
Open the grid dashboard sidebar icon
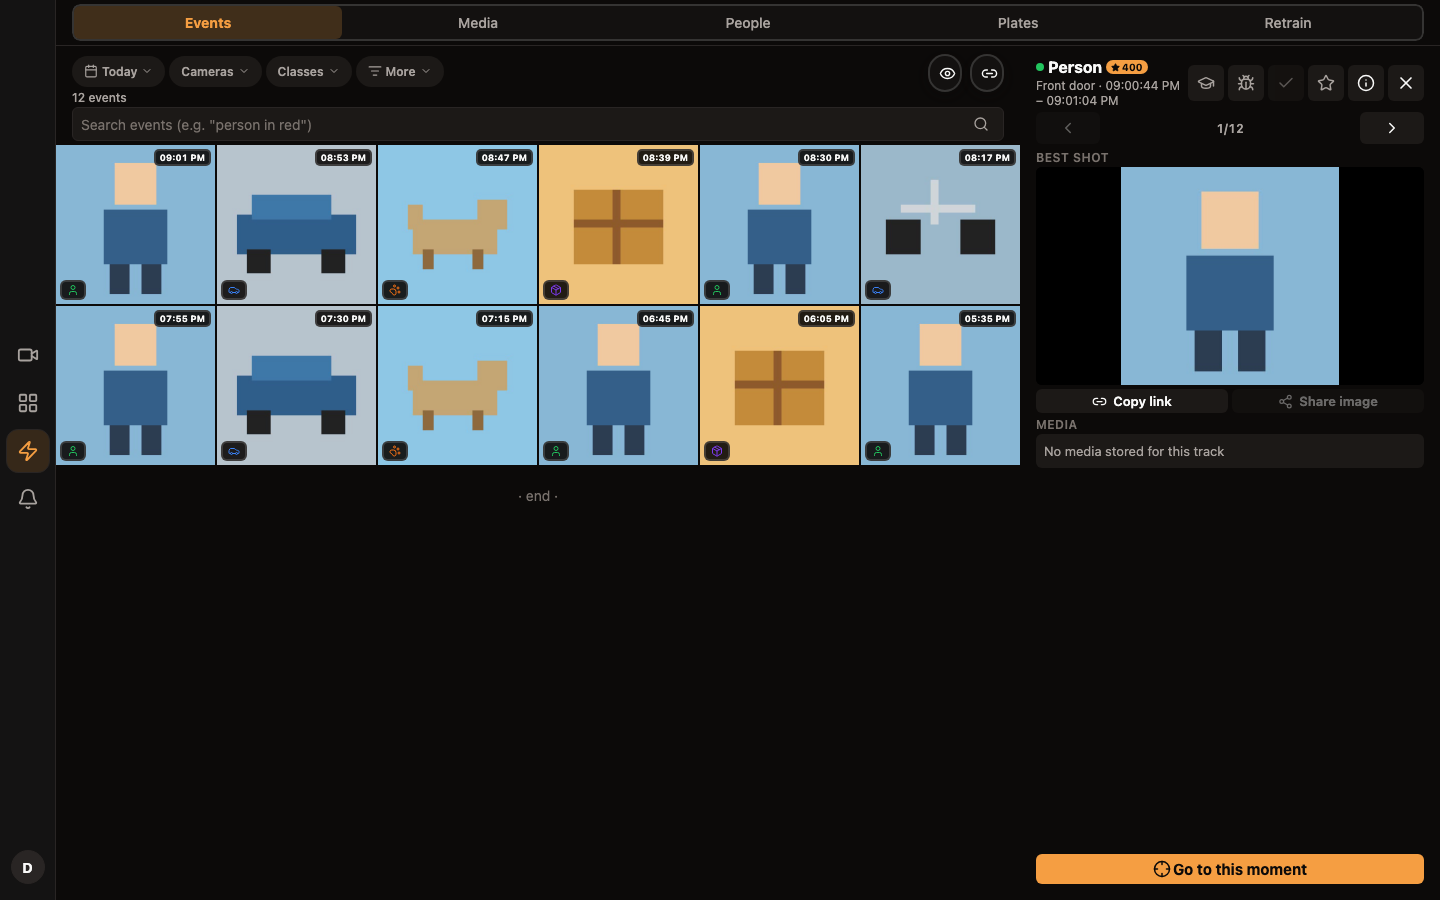point(28,403)
